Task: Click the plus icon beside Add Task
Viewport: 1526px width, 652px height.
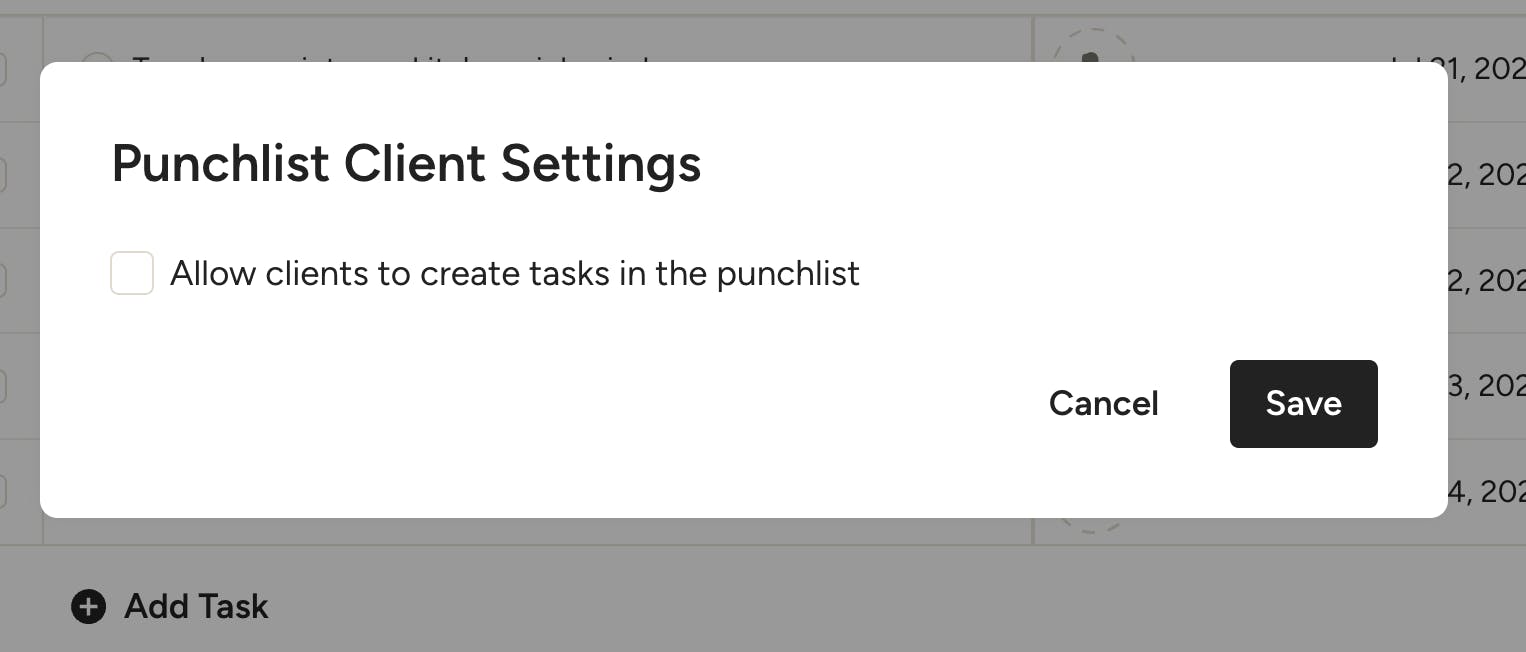Action: point(88,606)
